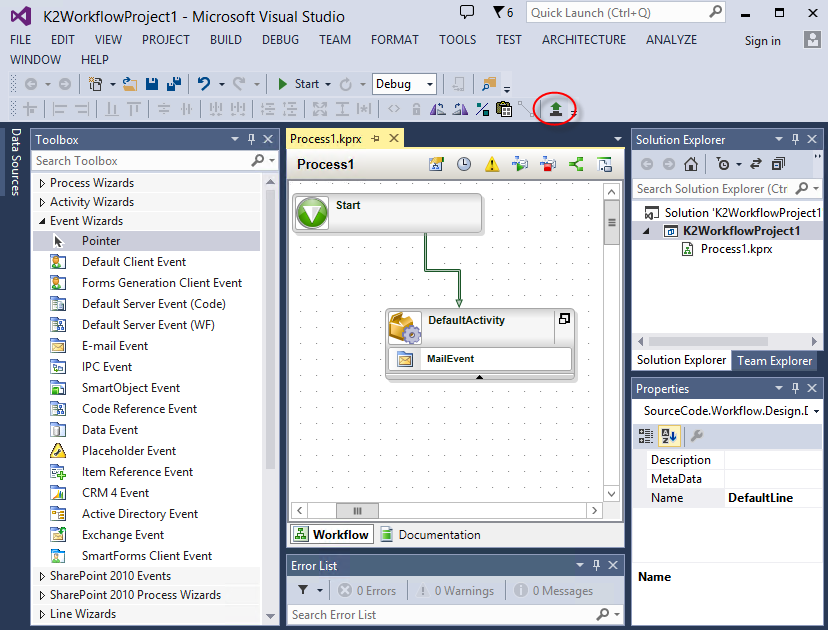The width and height of the screenshot is (828, 630).
Task: Expand the SharePoint 2010 Events group
Action: tap(42, 576)
